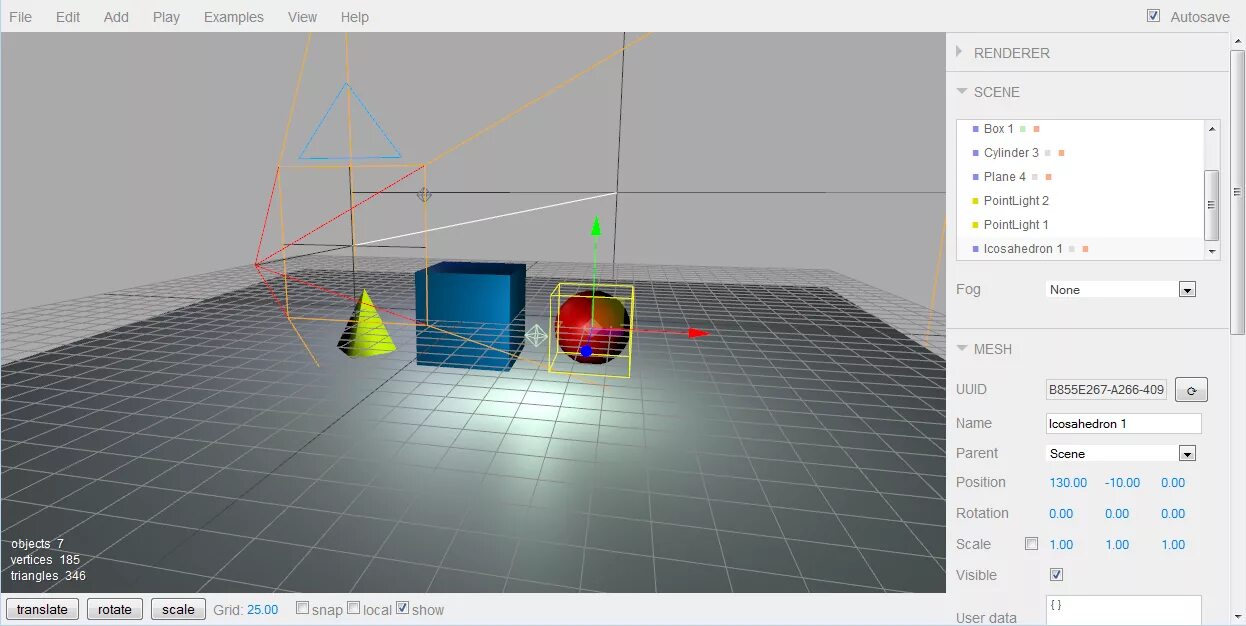Click the Position Y value -10.00
This screenshot has height=626, width=1246.
[1123, 482]
